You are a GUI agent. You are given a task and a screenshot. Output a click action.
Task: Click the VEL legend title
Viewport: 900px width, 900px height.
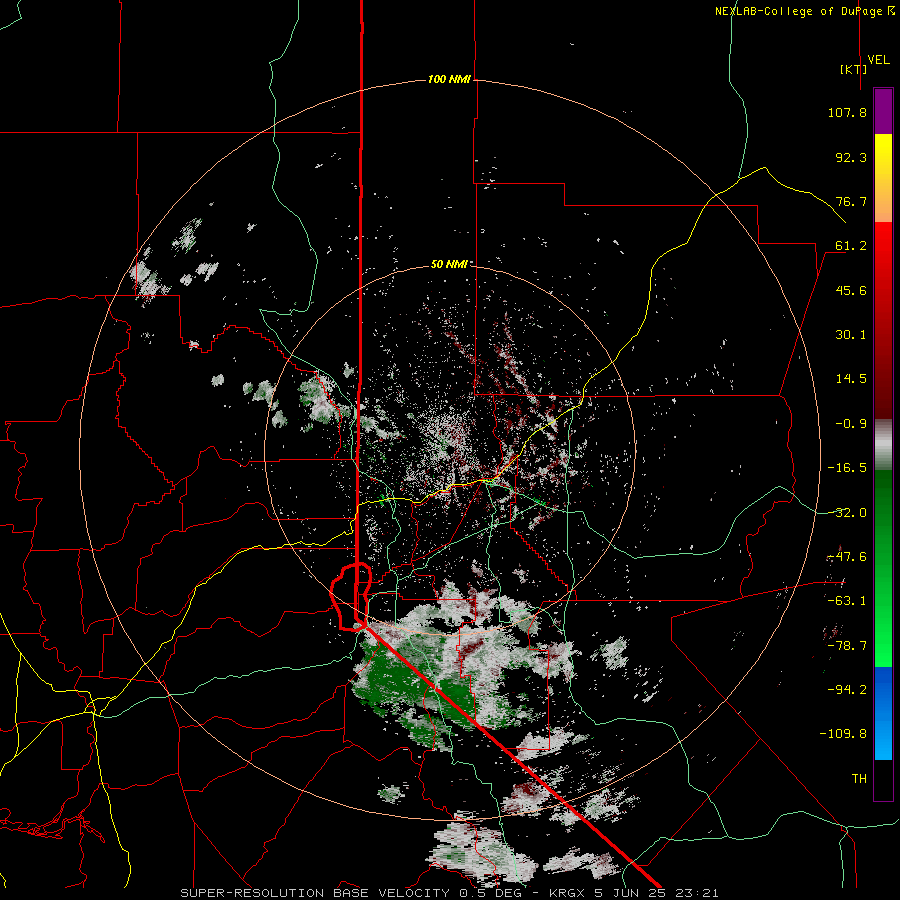coord(878,60)
